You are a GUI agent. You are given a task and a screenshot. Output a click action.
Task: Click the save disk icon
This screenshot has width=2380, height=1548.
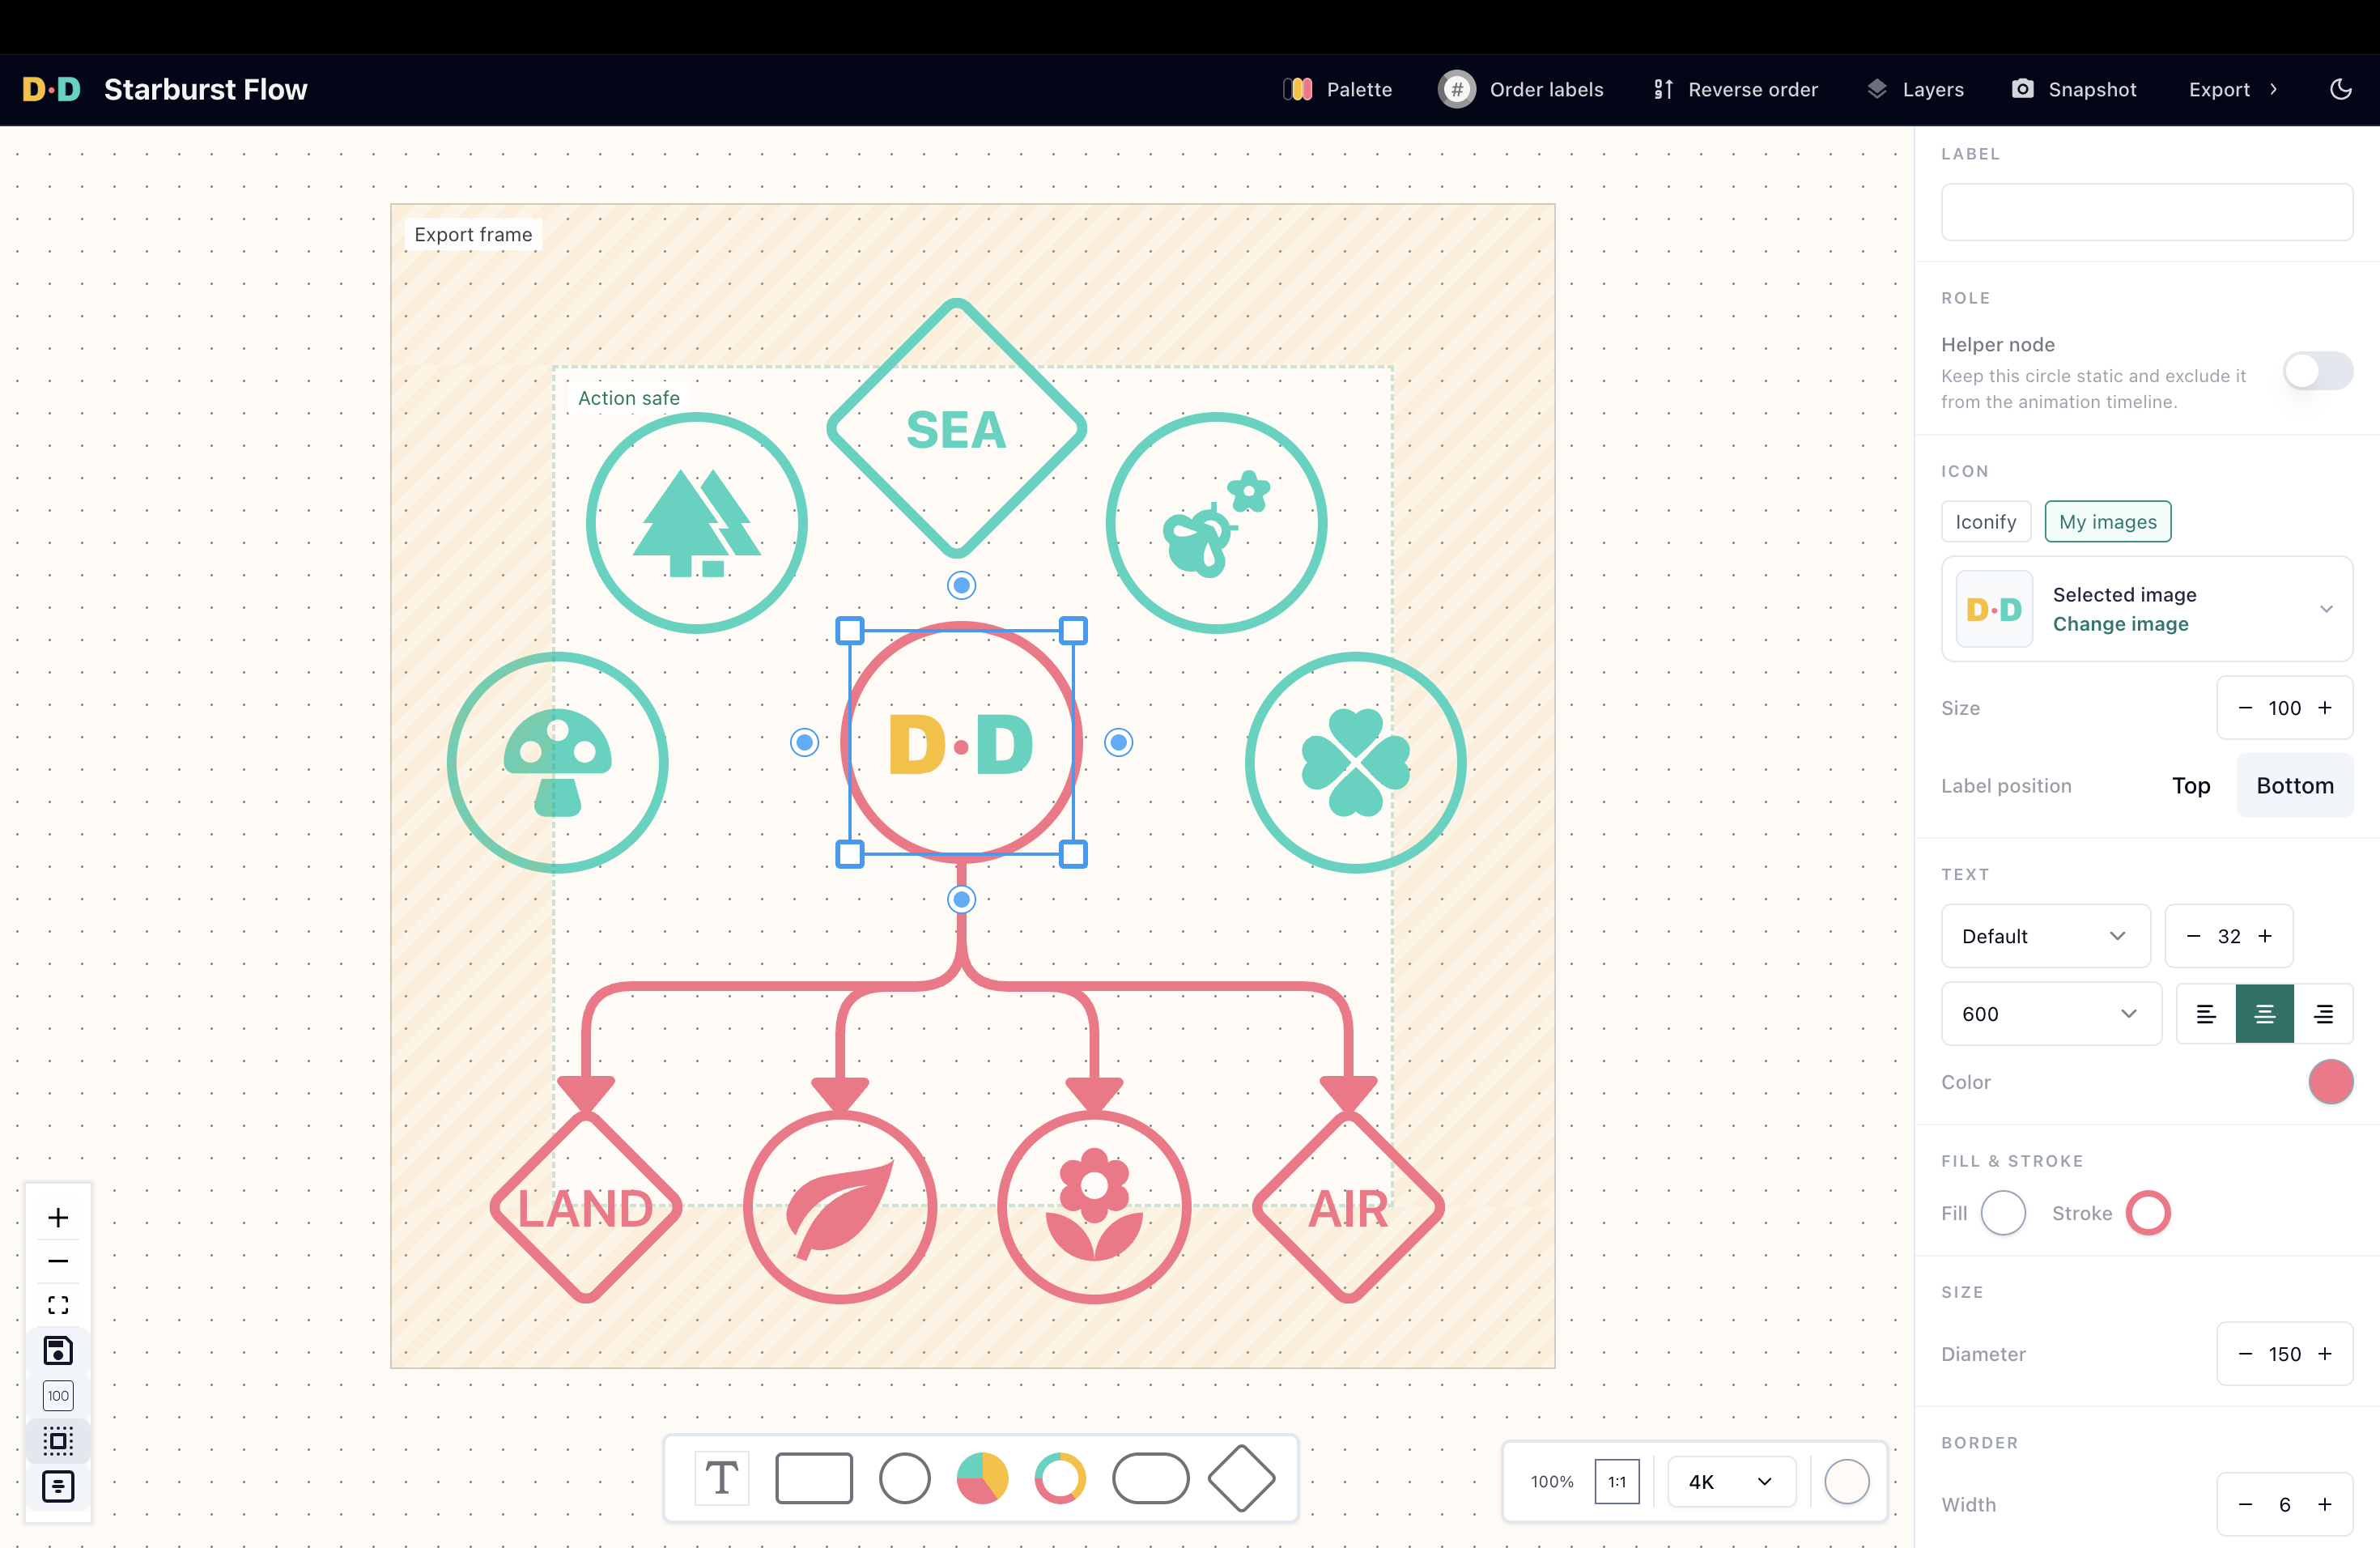(58, 1350)
